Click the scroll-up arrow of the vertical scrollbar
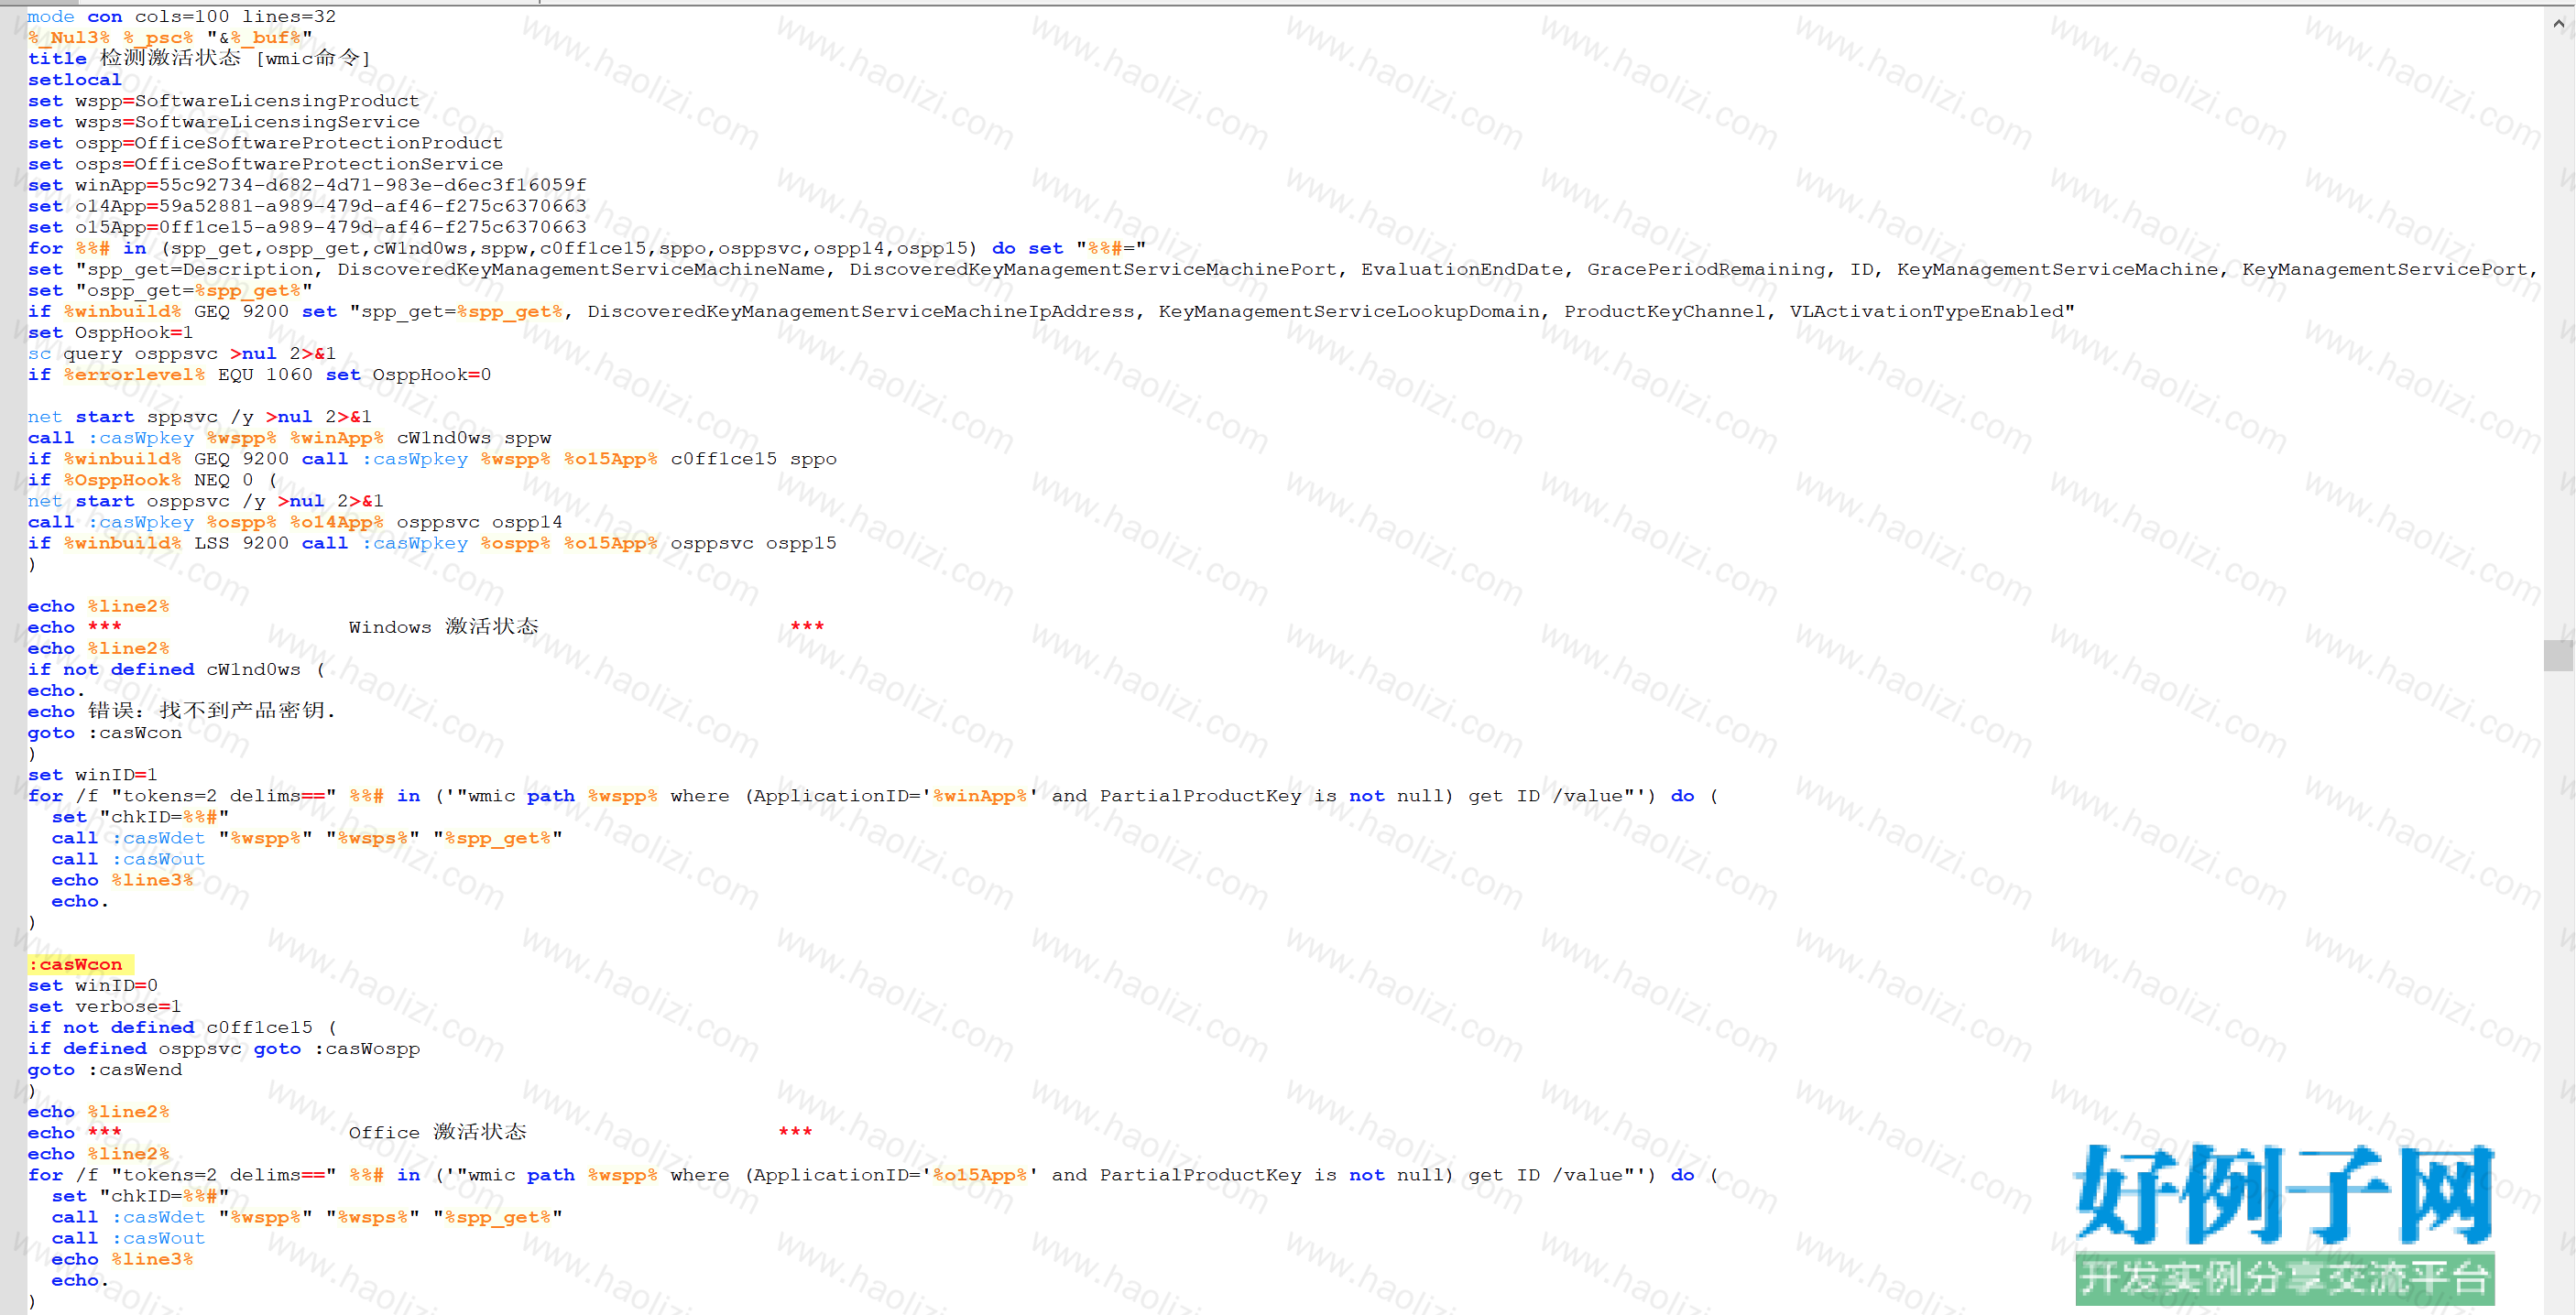The width and height of the screenshot is (2576, 1315). tap(2559, 24)
